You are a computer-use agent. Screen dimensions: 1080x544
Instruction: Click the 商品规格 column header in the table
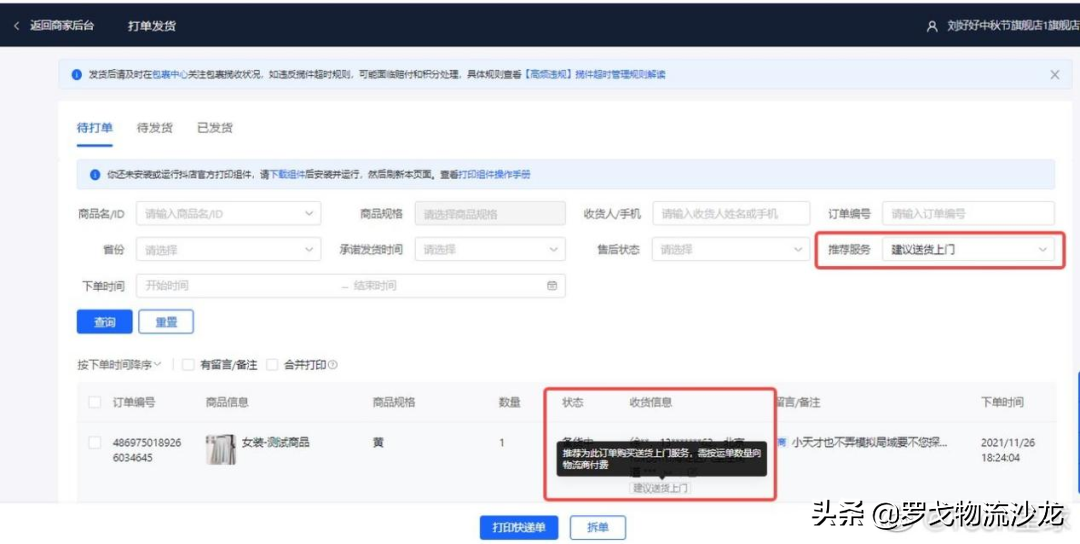[394, 402]
